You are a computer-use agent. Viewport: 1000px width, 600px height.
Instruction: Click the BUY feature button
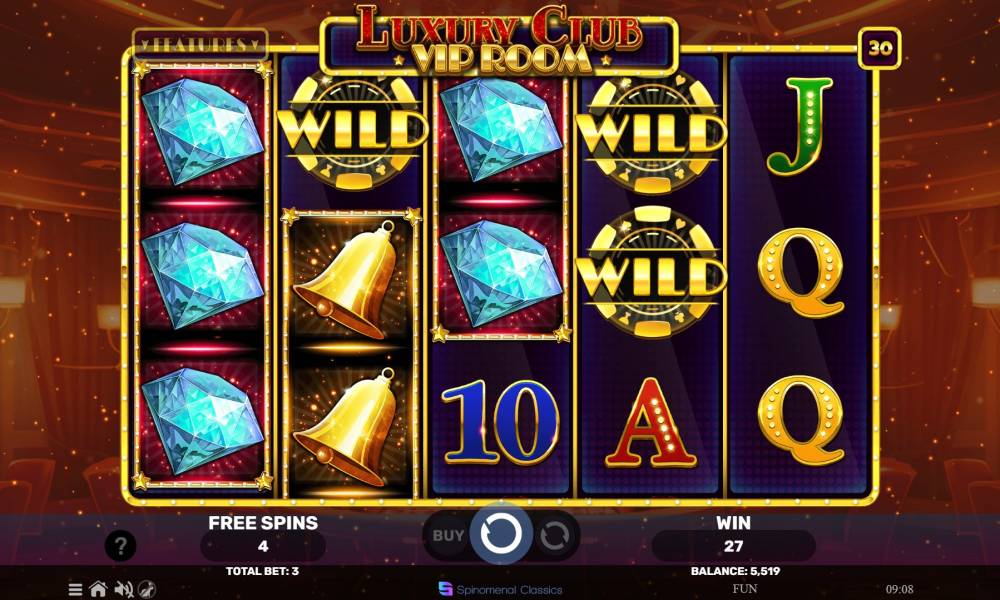point(448,536)
